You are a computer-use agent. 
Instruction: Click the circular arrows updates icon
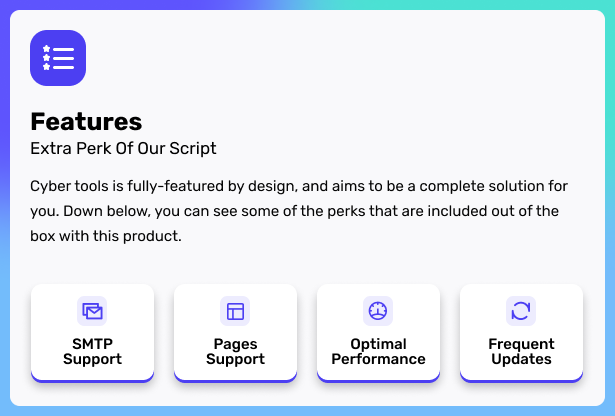pos(521,311)
